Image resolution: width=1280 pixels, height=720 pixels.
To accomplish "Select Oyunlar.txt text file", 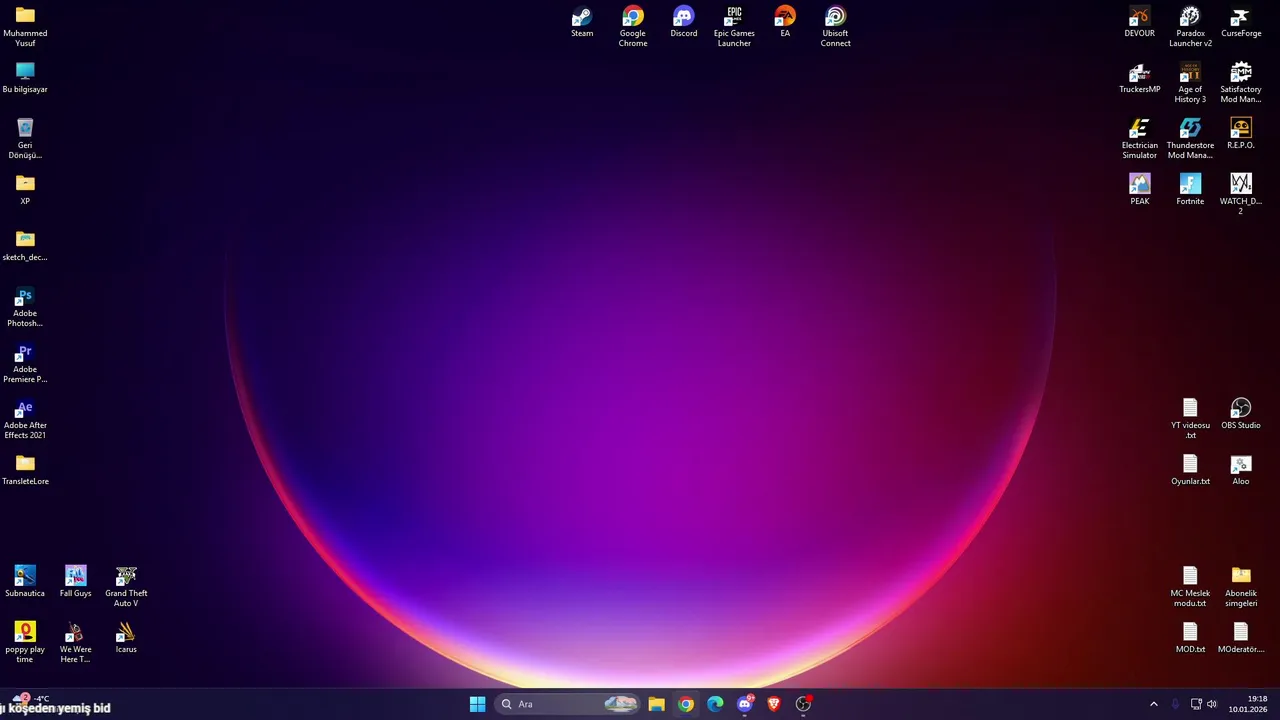I will click(1190, 470).
